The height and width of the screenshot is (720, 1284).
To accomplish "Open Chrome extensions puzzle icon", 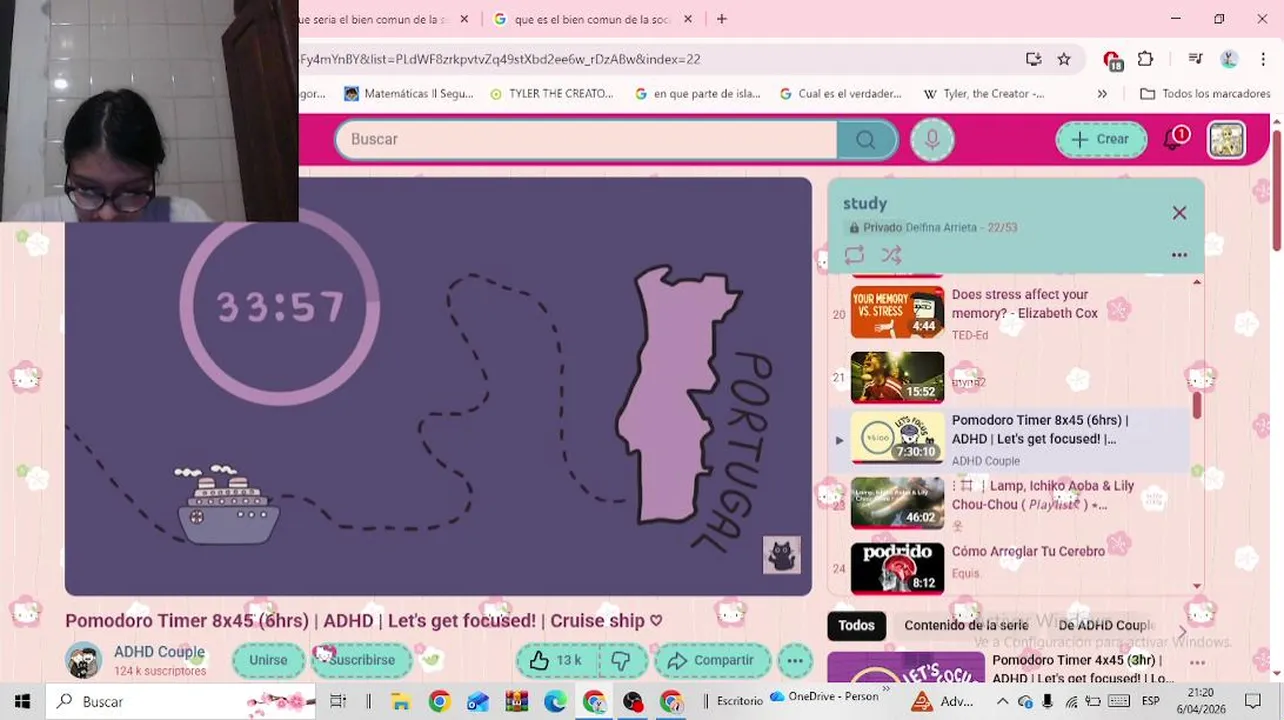I will tap(1146, 59).
